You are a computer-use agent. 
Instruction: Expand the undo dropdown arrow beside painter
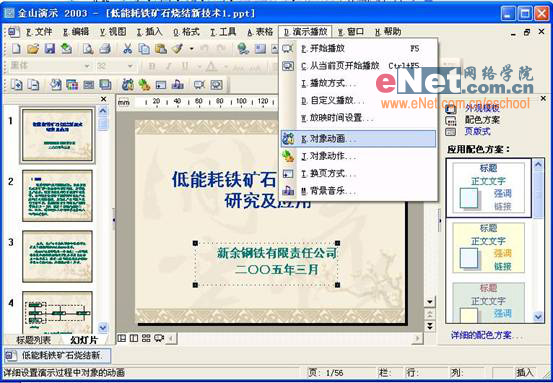click(192, 49)
